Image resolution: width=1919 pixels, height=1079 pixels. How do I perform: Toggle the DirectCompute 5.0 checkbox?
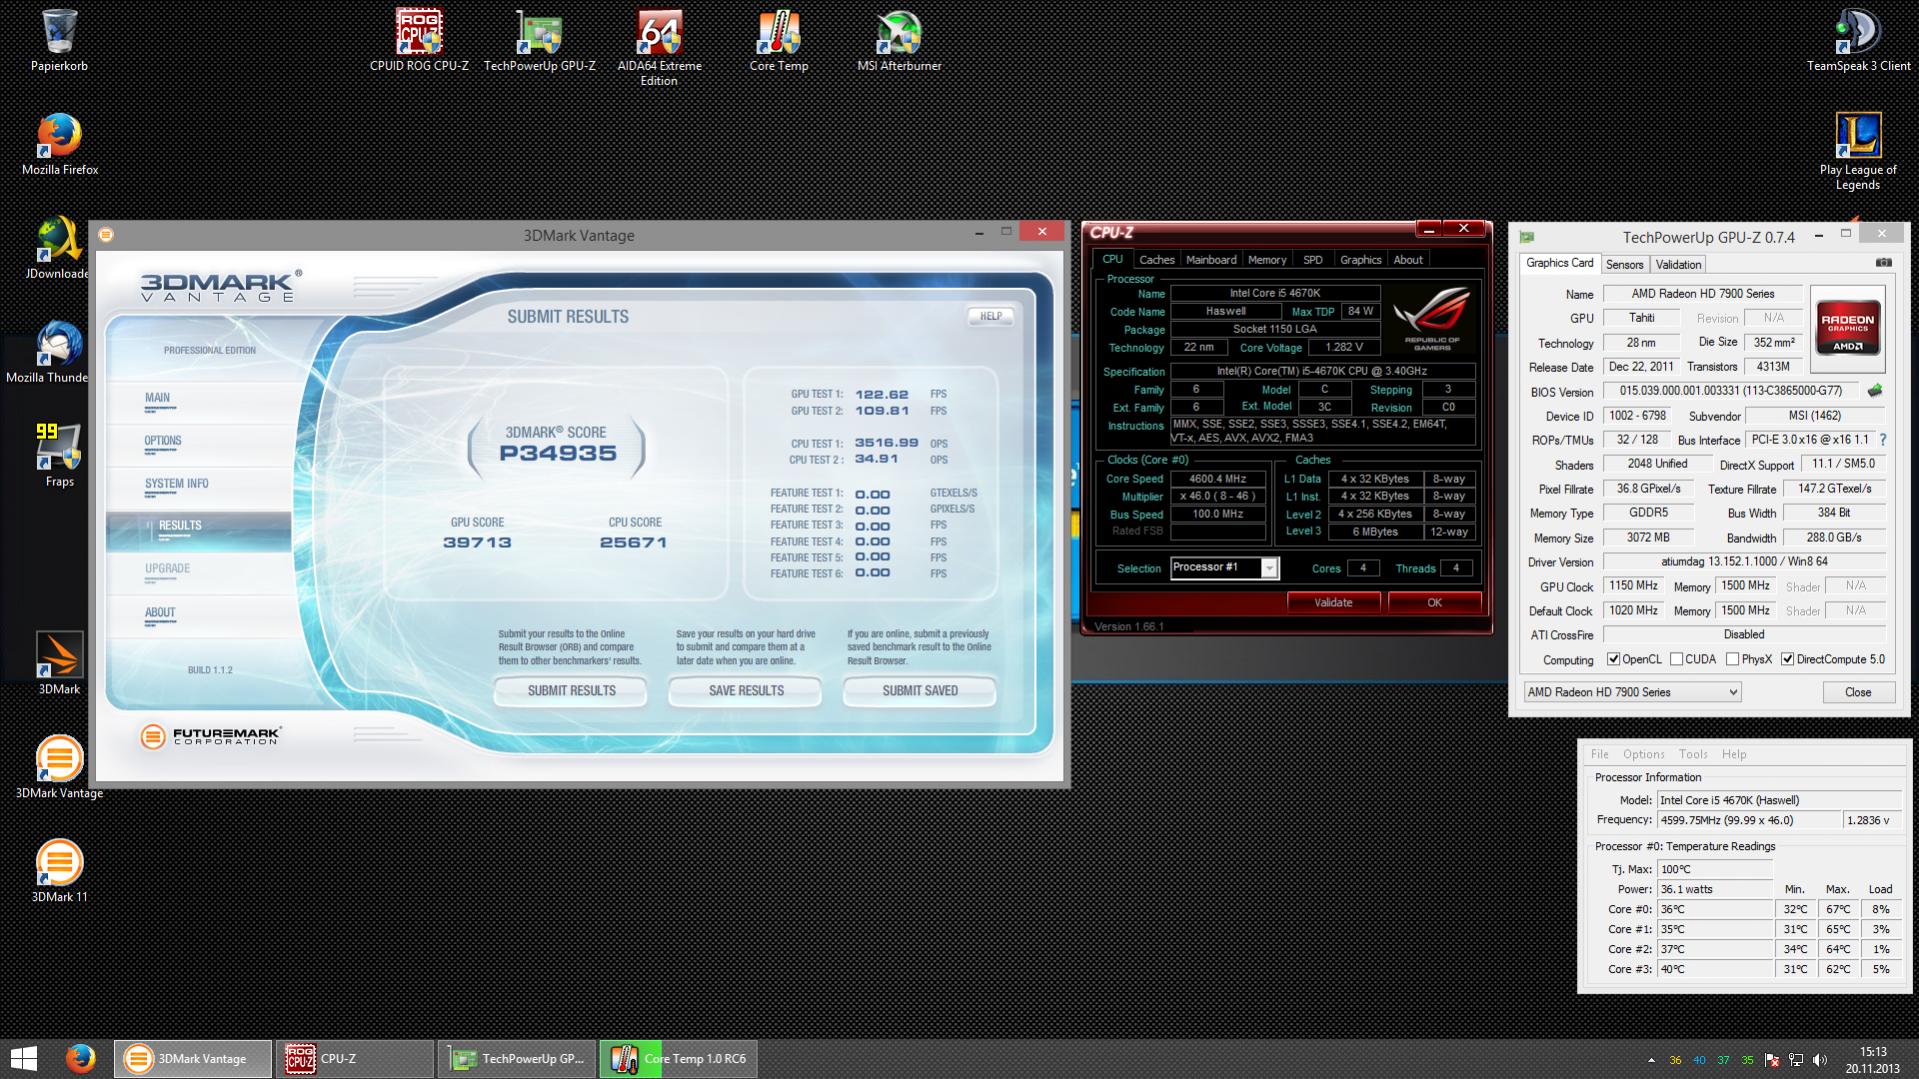point(1787,660)
